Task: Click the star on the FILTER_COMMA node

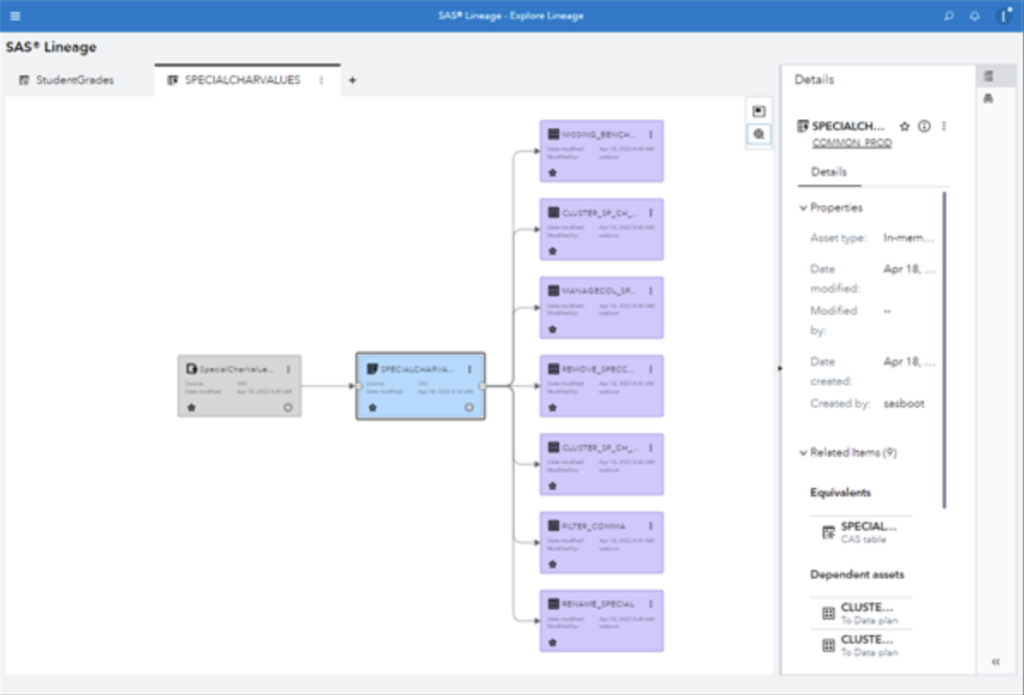Action: pos(552,564)
